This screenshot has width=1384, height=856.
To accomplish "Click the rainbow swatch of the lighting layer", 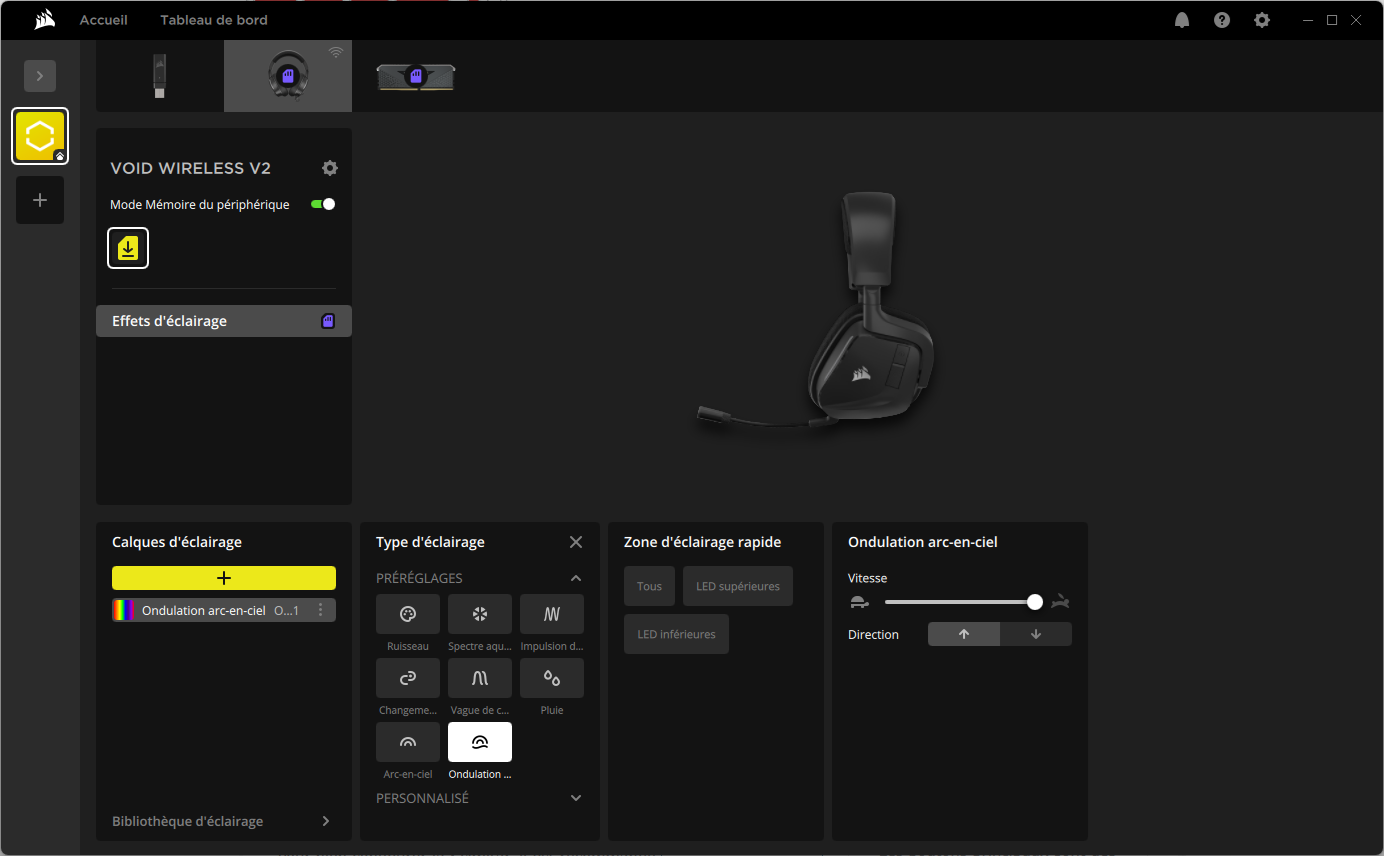I will (124, 610).
